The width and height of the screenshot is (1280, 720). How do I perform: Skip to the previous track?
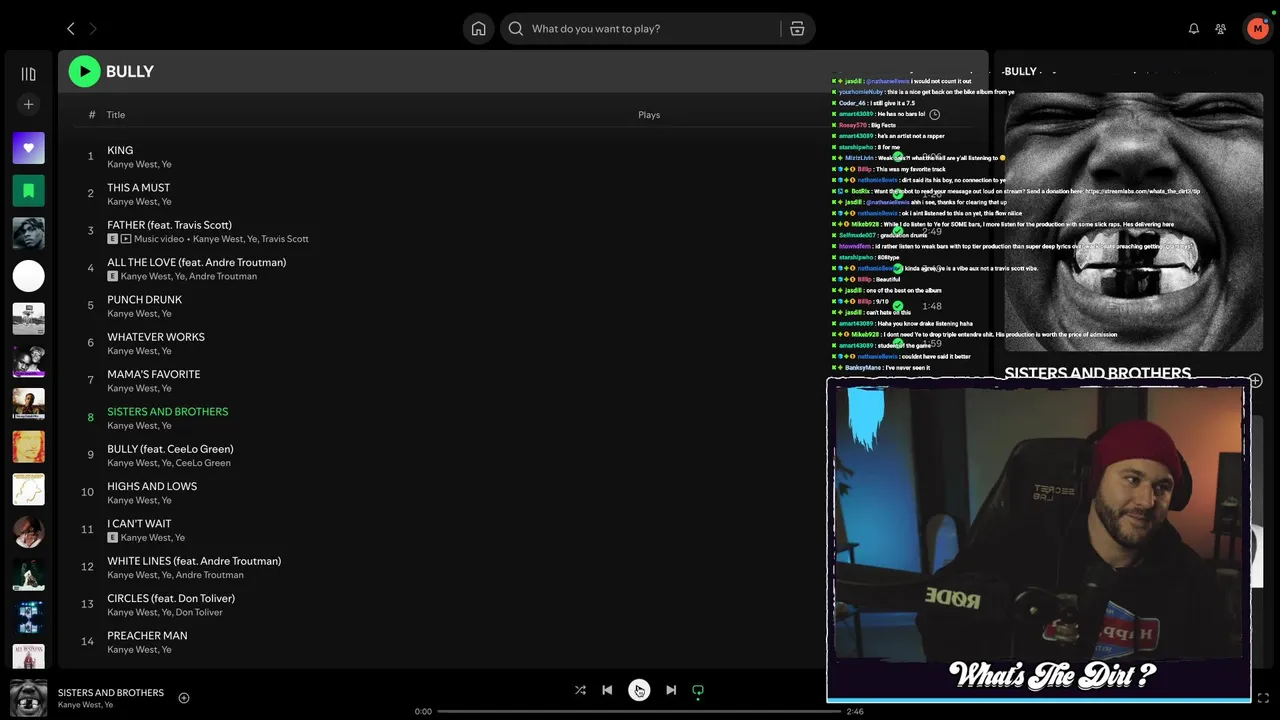607,690
